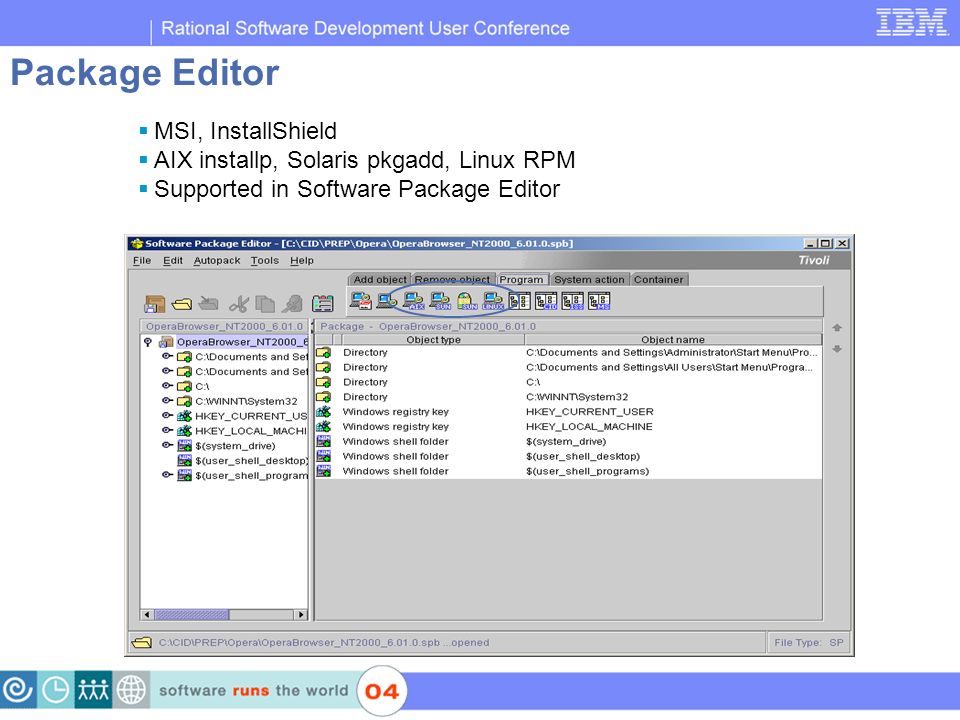Click the Tivoli logo in the menu bar
Screen dimensions: 960x720
pyautogui.click(x=814, y=260)
